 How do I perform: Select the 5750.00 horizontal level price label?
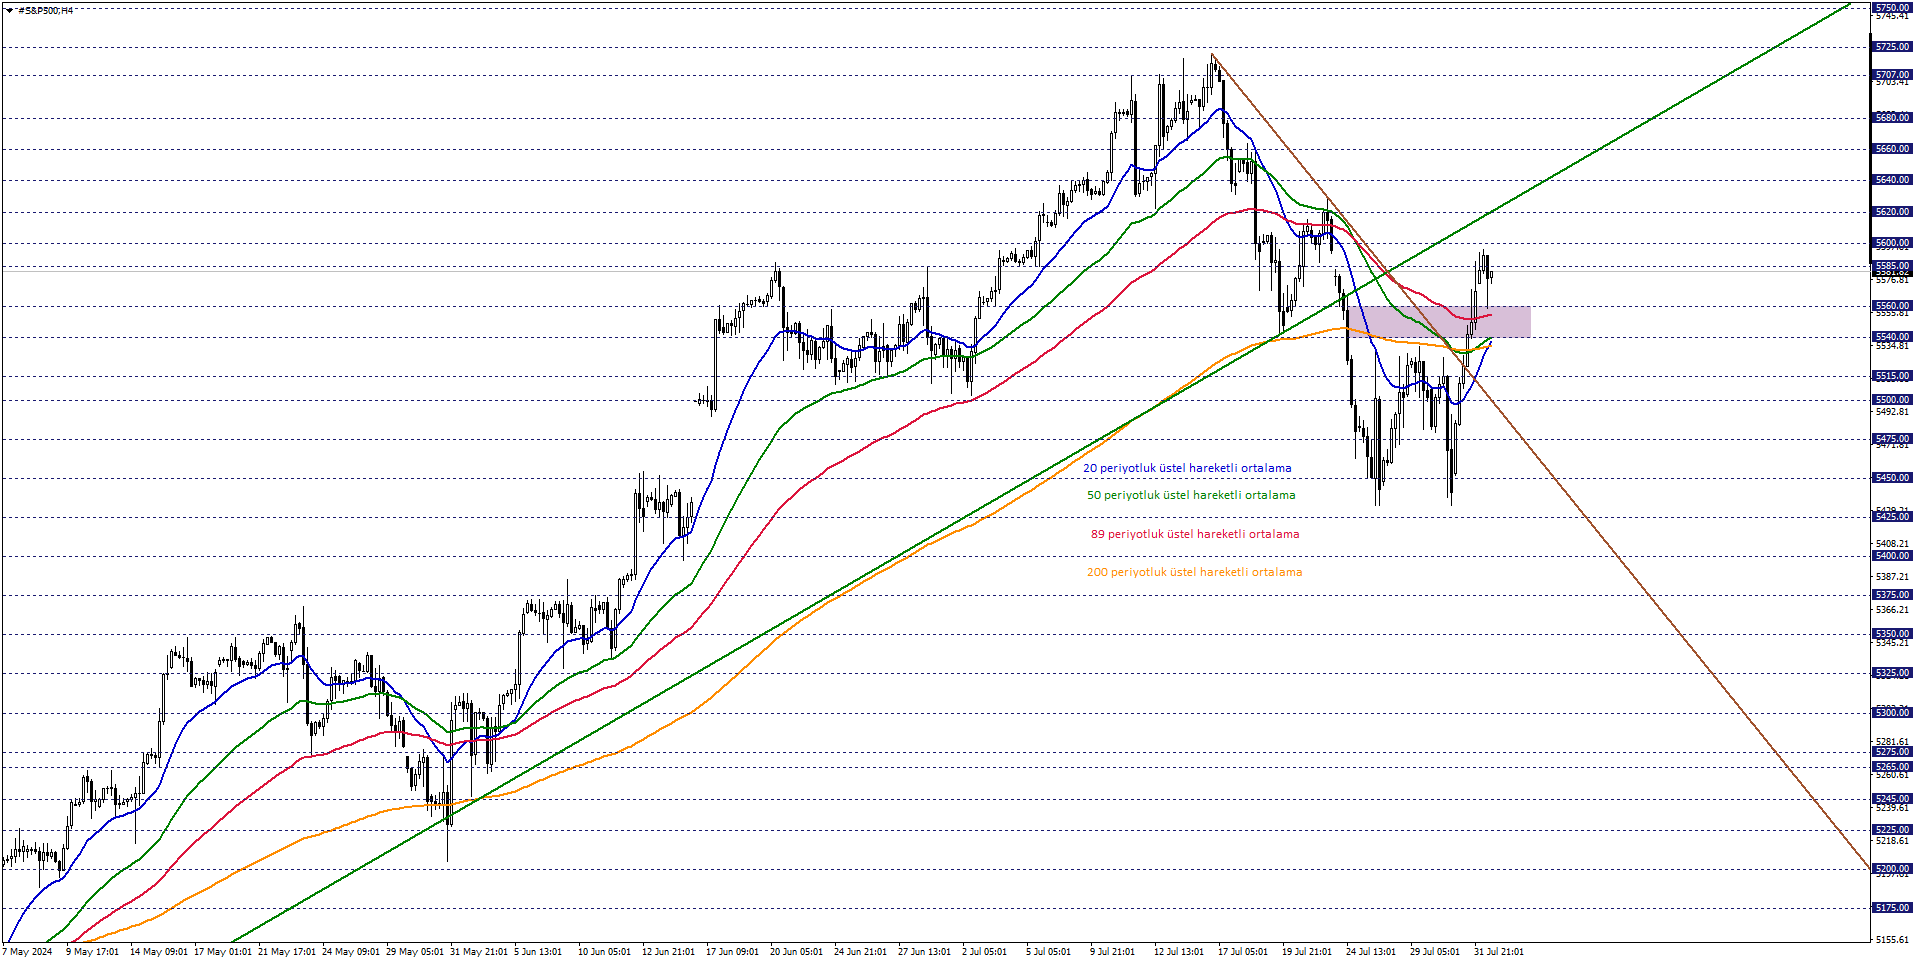pyautogui.click(x=1892, y=8)
